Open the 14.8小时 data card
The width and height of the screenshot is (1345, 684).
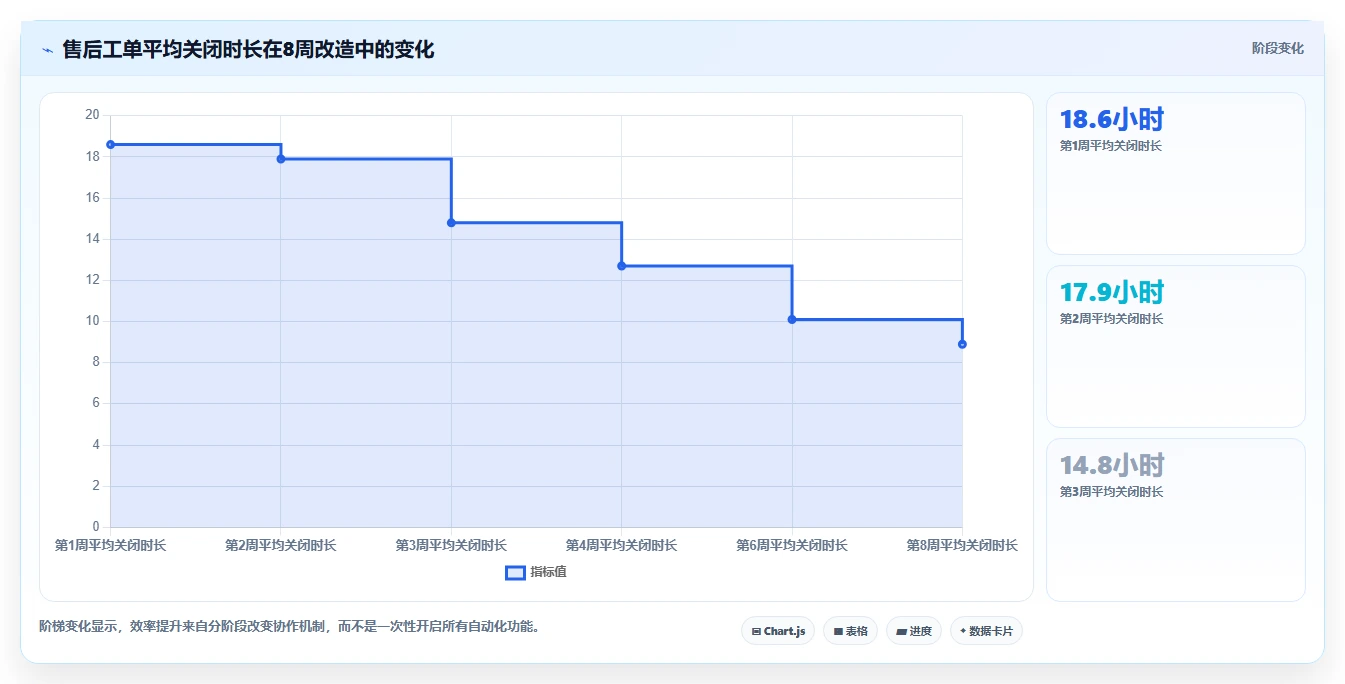(1175, 519)
